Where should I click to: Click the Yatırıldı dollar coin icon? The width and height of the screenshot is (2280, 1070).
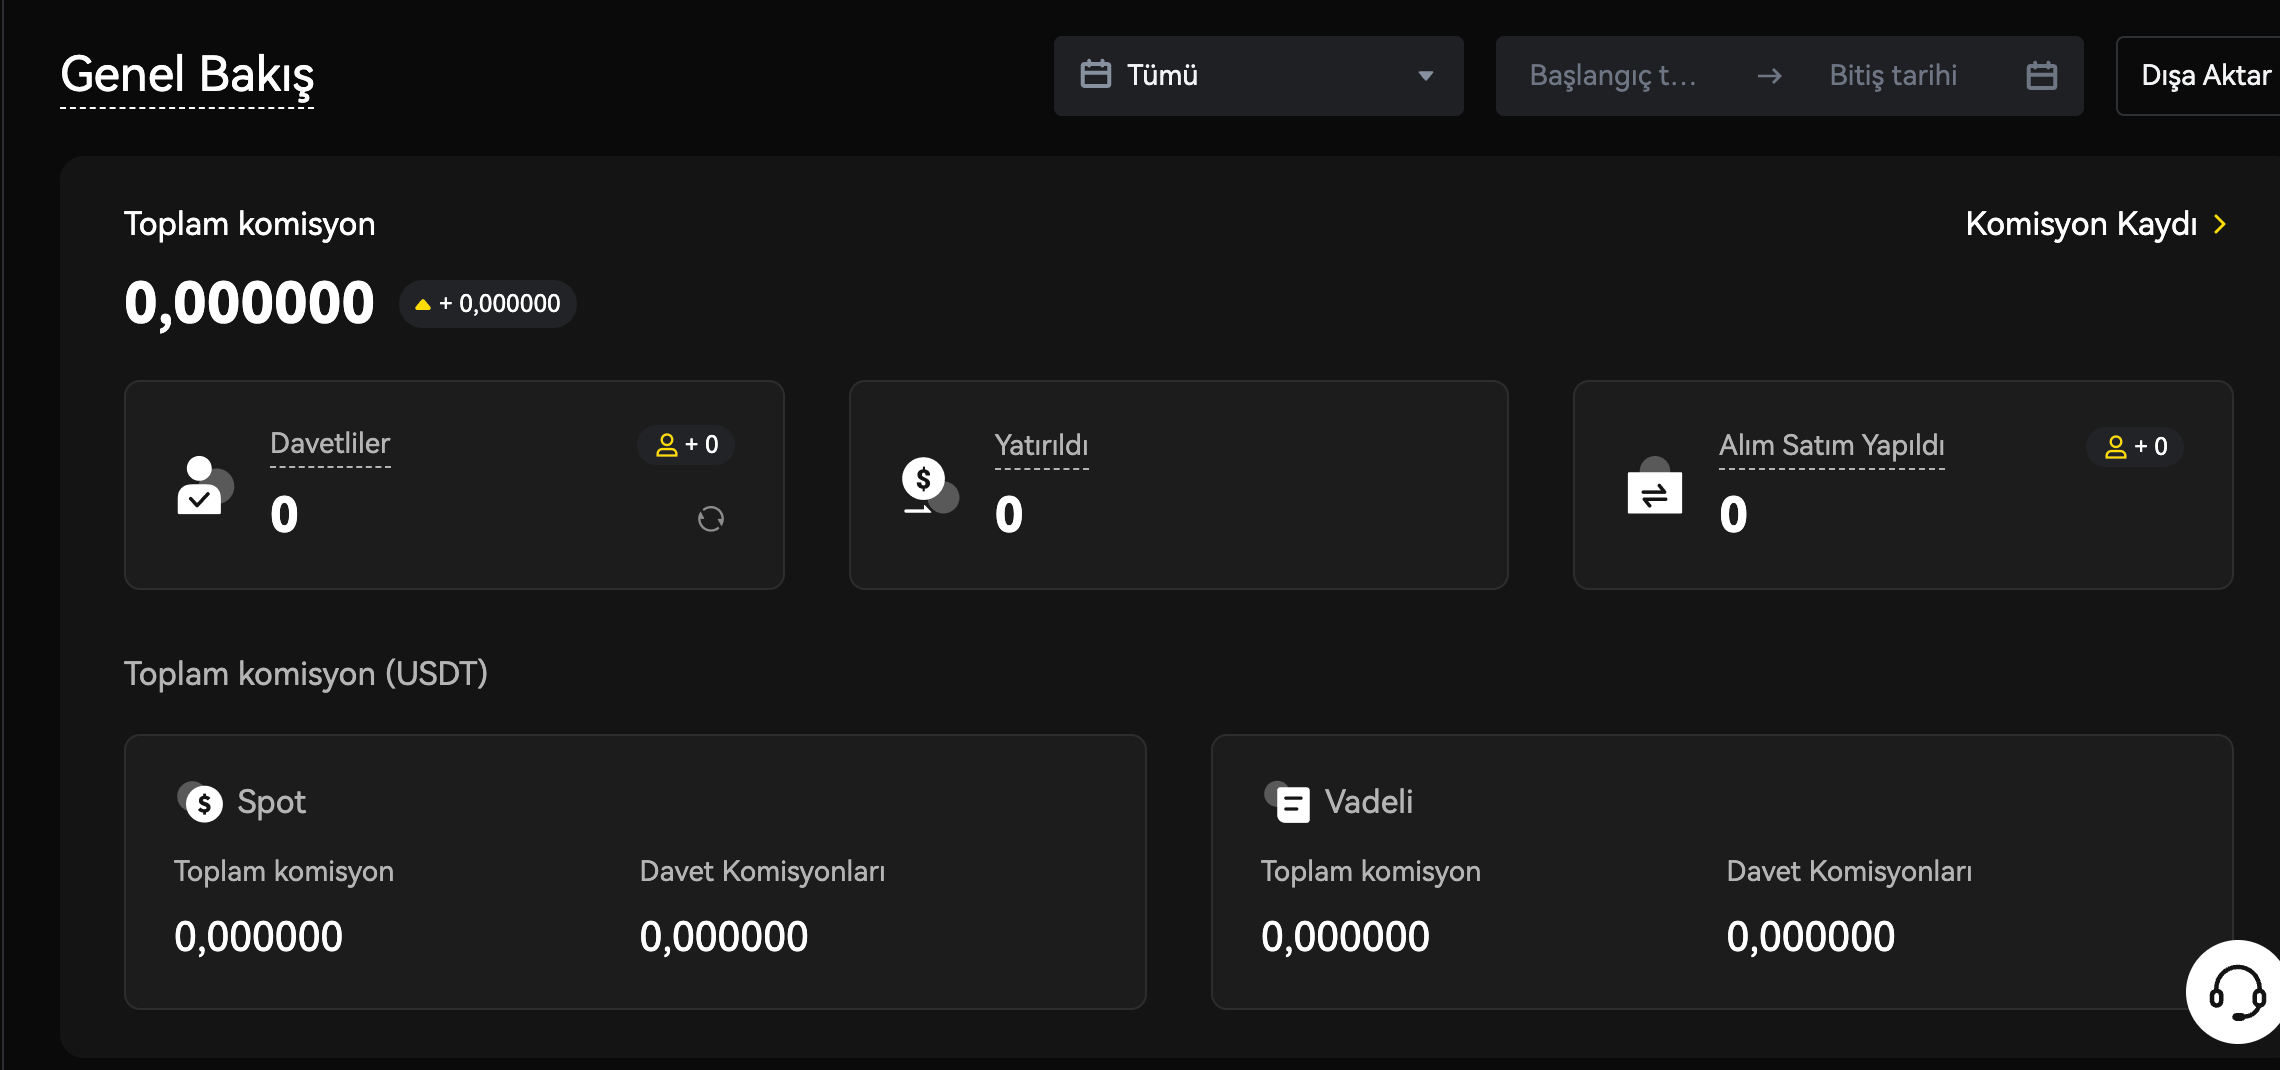[x=928, y=486]
